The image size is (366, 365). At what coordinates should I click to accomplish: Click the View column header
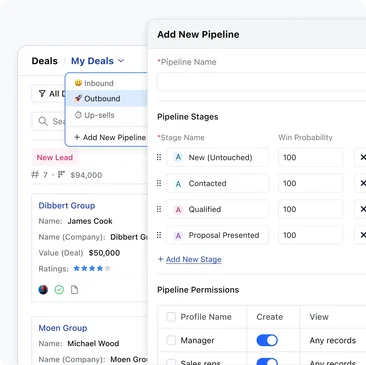click(x=319, y=317)
